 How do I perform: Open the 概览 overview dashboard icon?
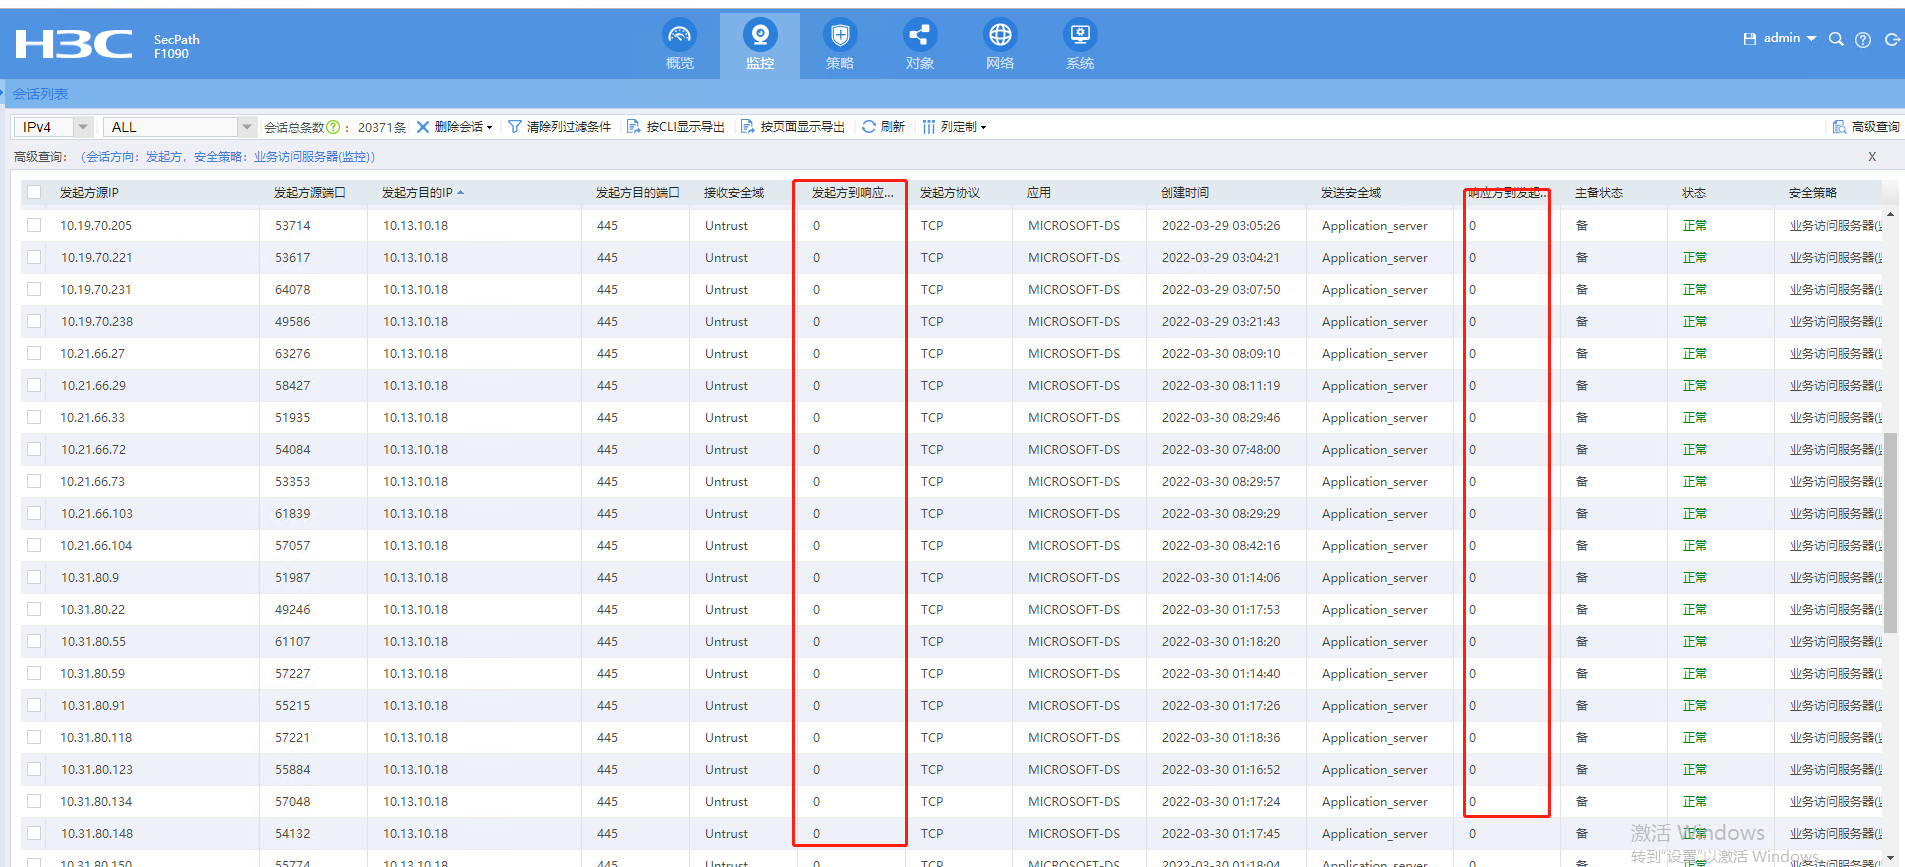coord(680,37)
